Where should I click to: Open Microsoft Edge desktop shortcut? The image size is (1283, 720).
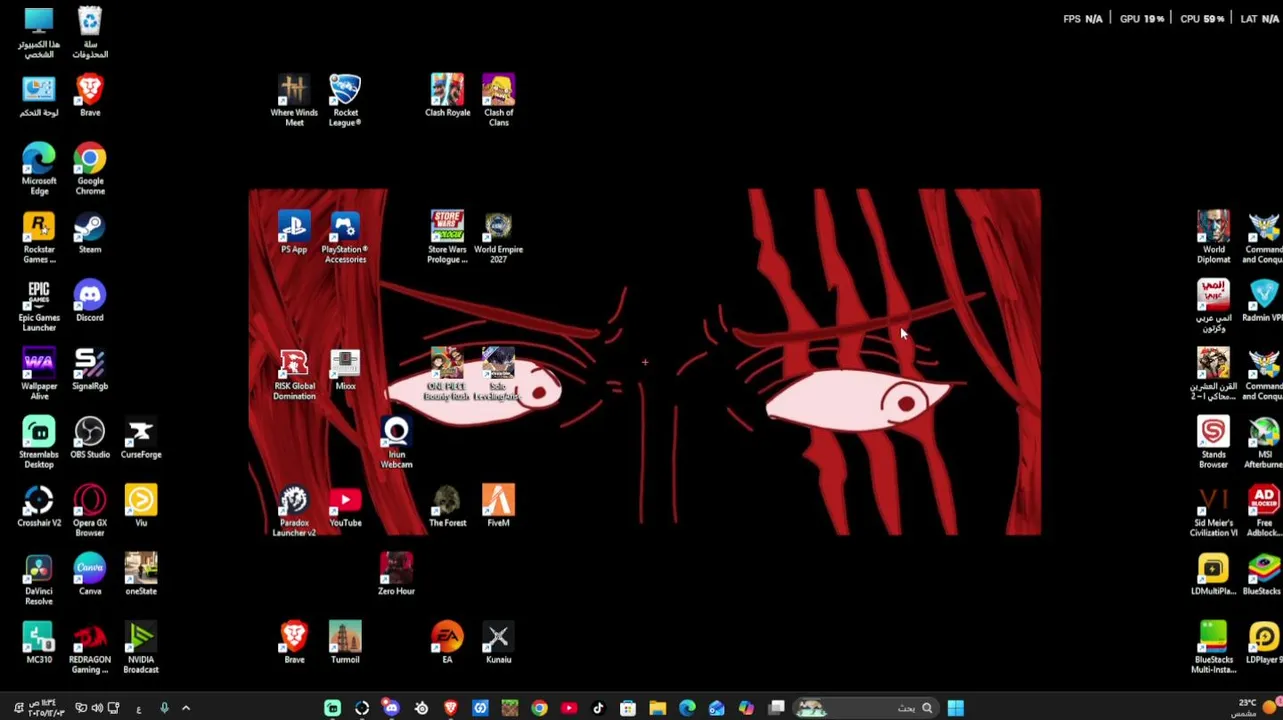(39, 168)
